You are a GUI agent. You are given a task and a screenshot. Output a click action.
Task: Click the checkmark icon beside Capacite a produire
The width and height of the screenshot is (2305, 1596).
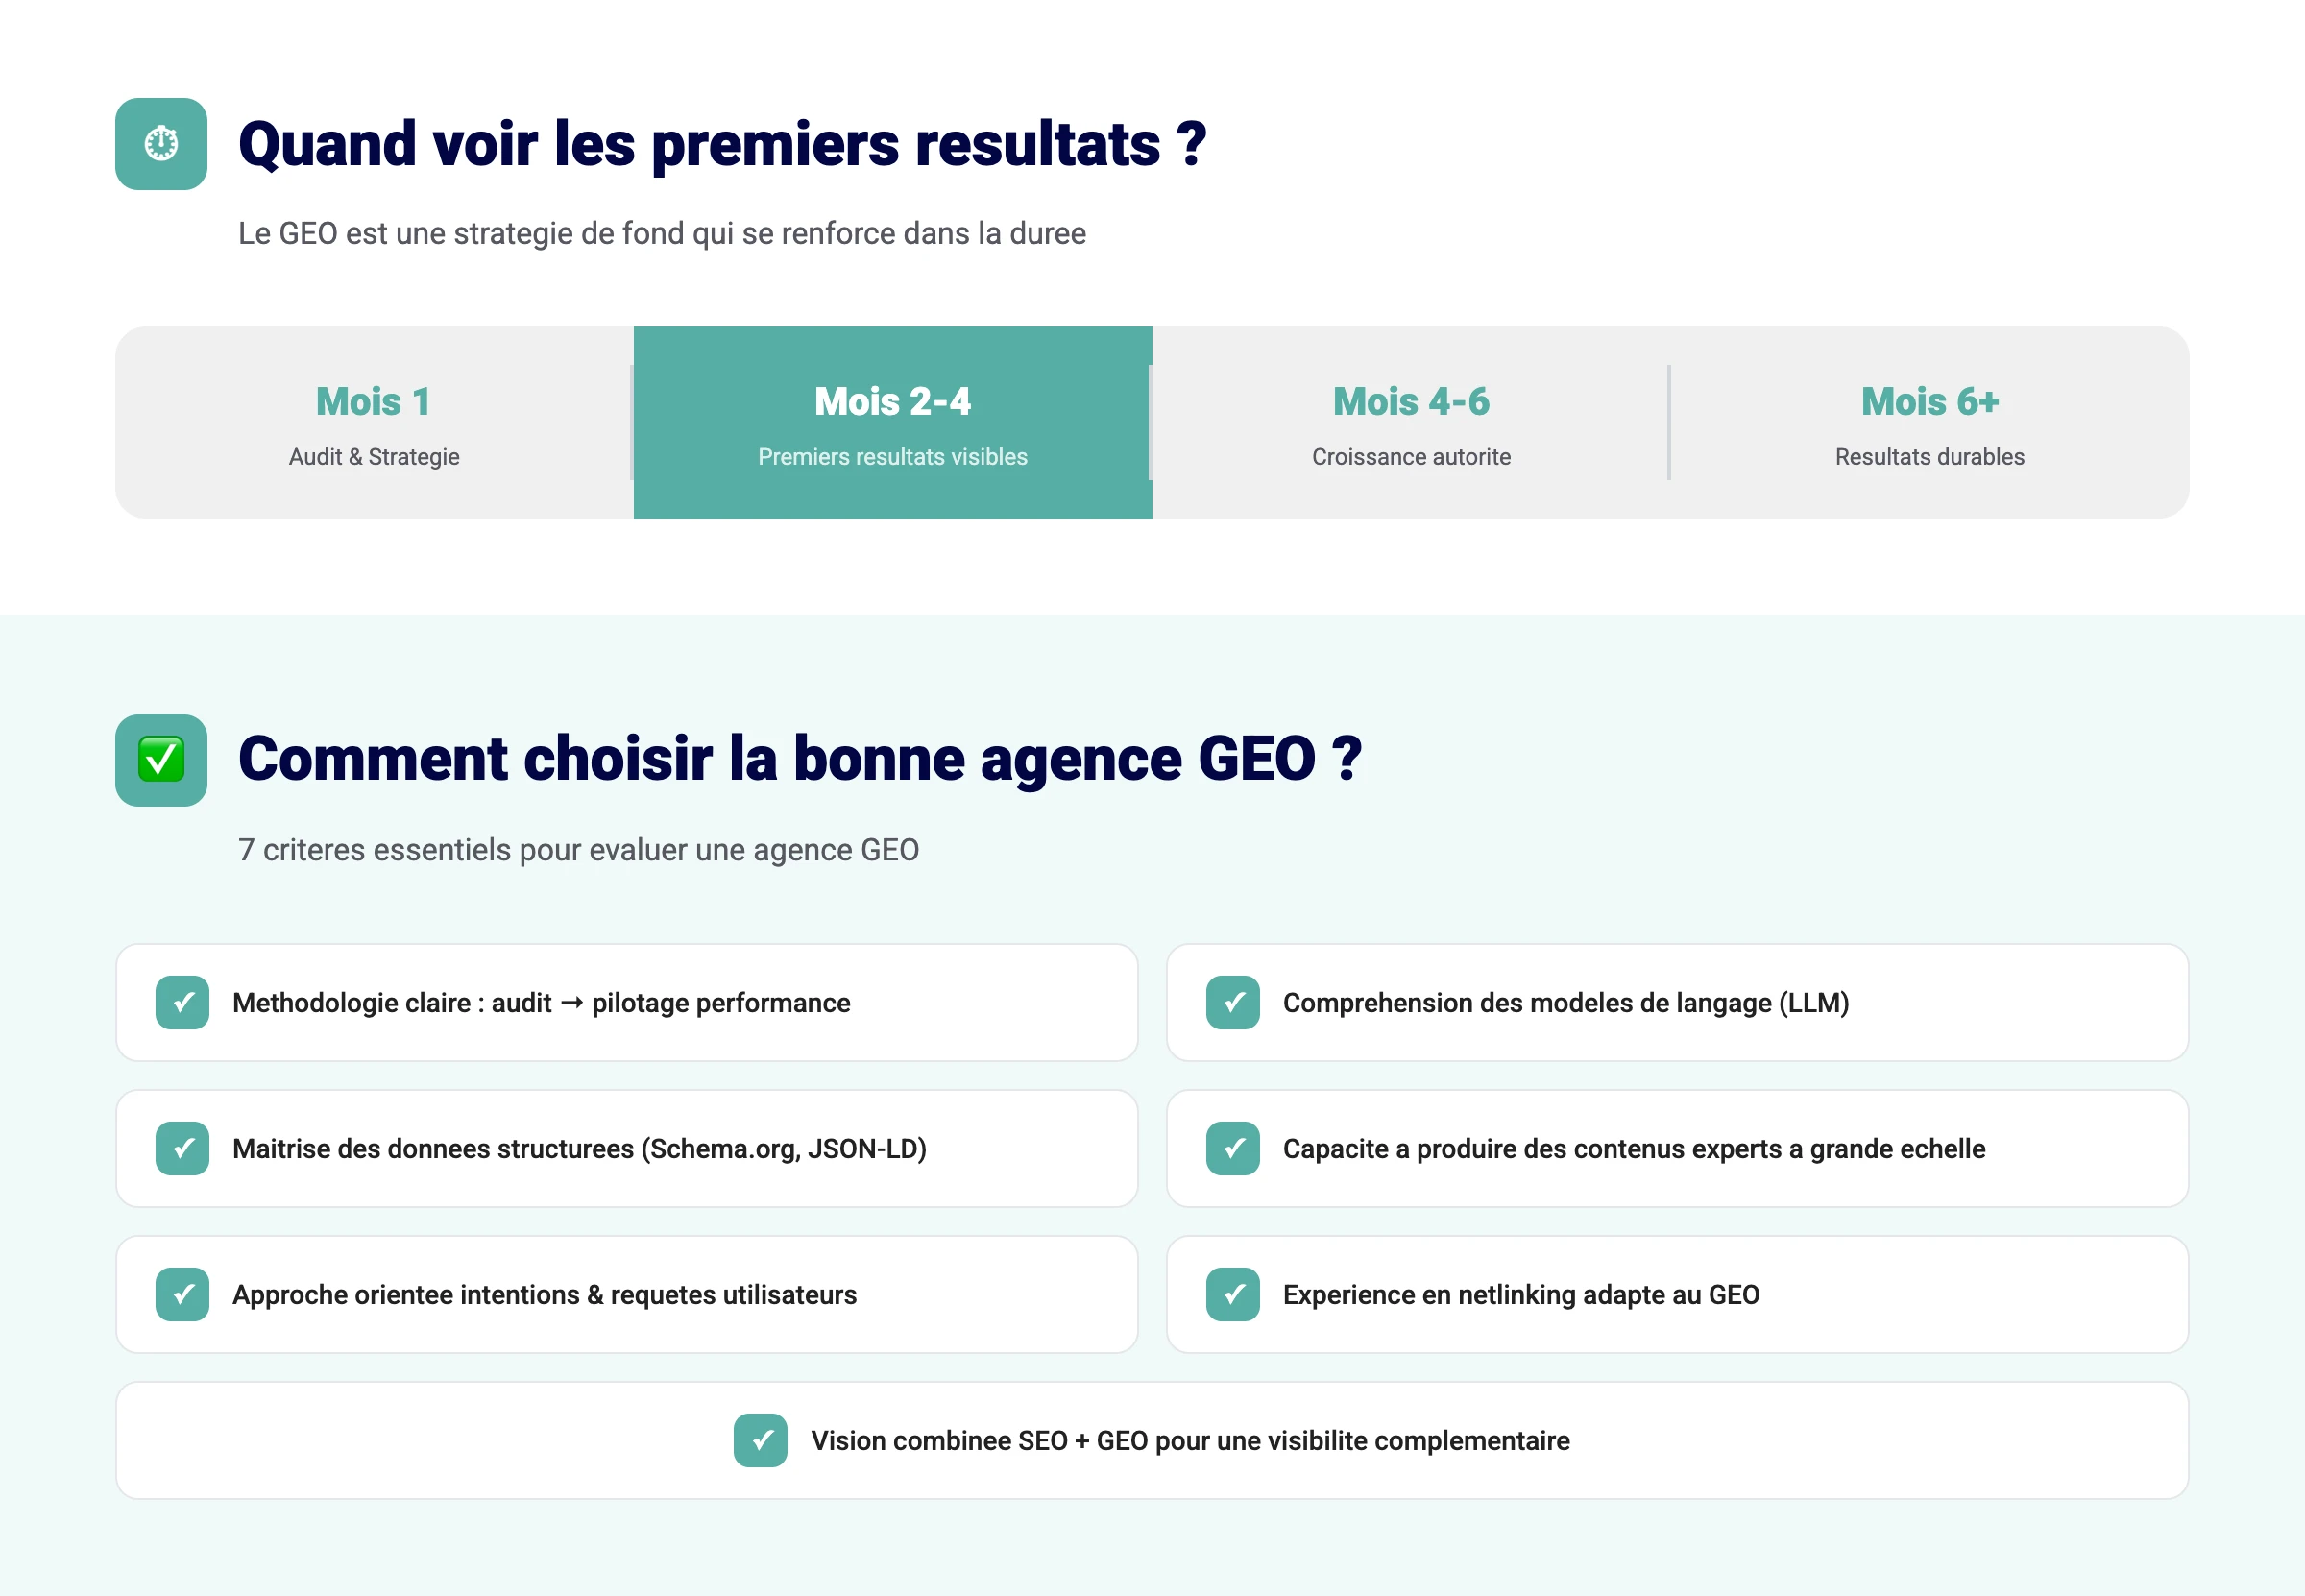[1233, 1148]
